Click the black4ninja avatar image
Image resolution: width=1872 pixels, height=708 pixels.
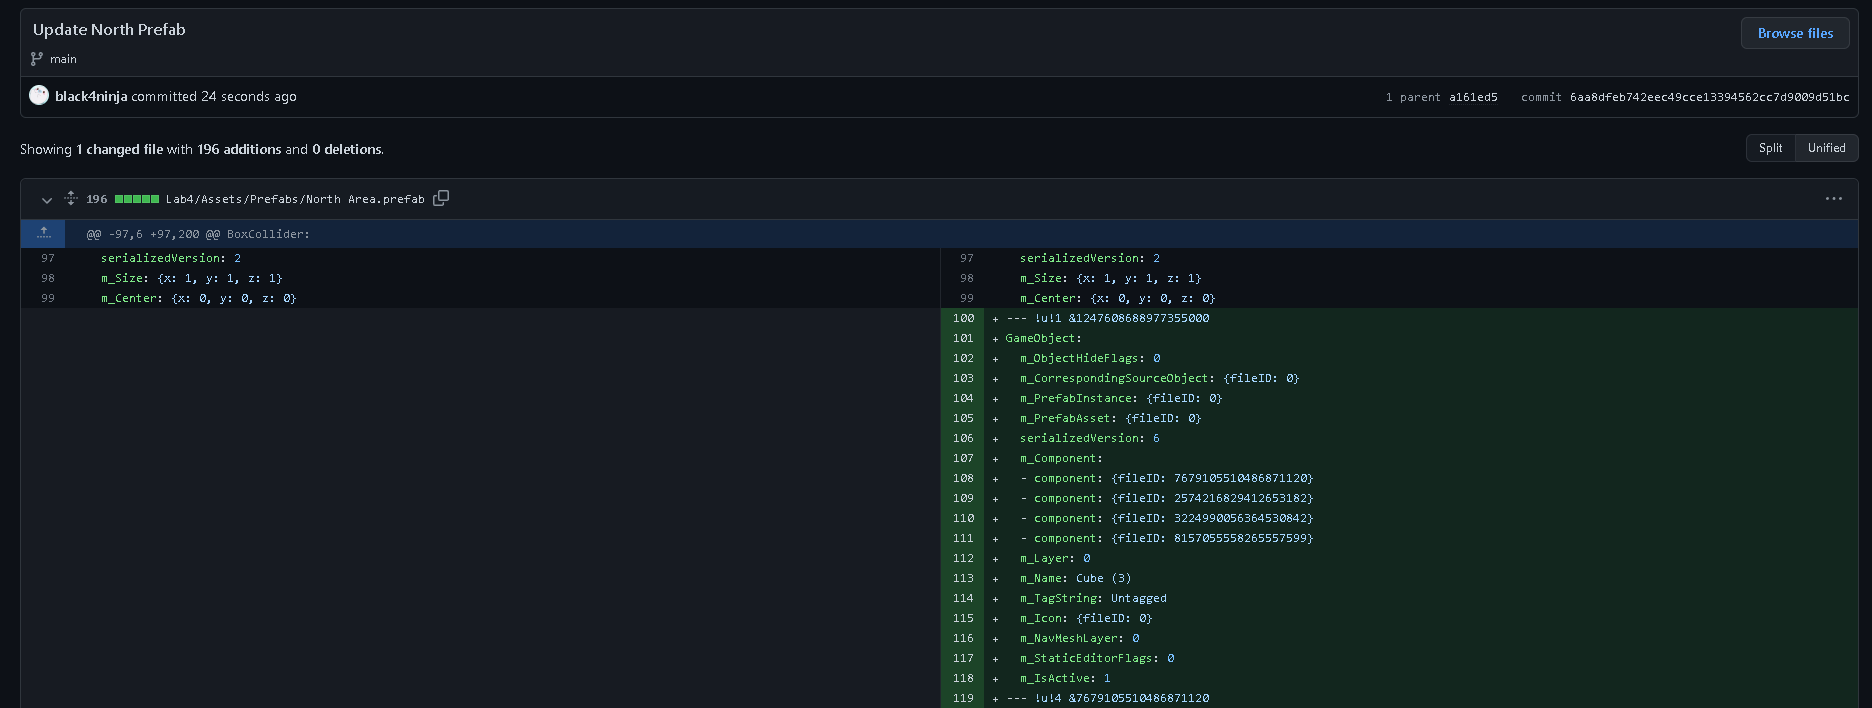(x=39, y=96)
